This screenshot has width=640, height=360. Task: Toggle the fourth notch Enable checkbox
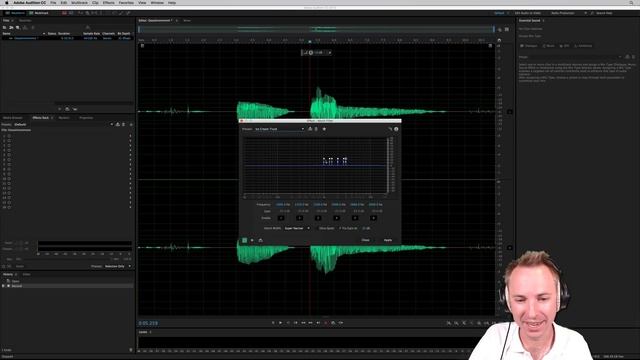tap(336, 218)
